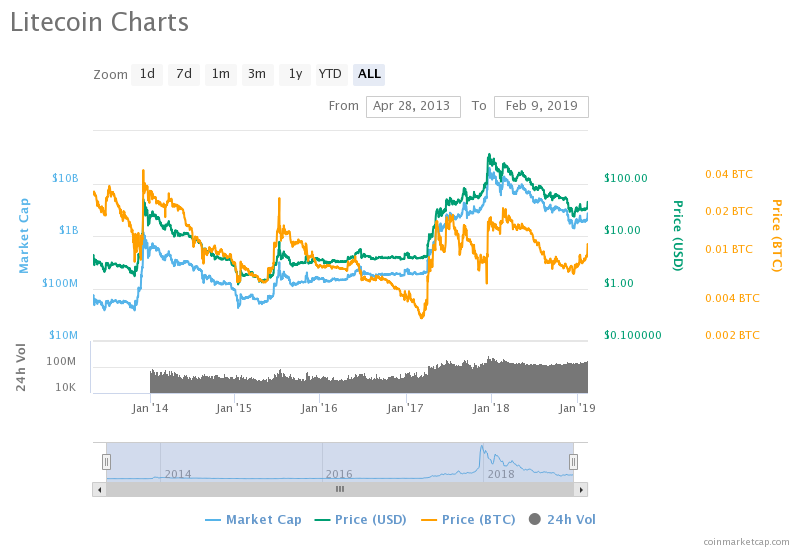Select the 7d zoom range
The image size is (800, 550).
183,74
